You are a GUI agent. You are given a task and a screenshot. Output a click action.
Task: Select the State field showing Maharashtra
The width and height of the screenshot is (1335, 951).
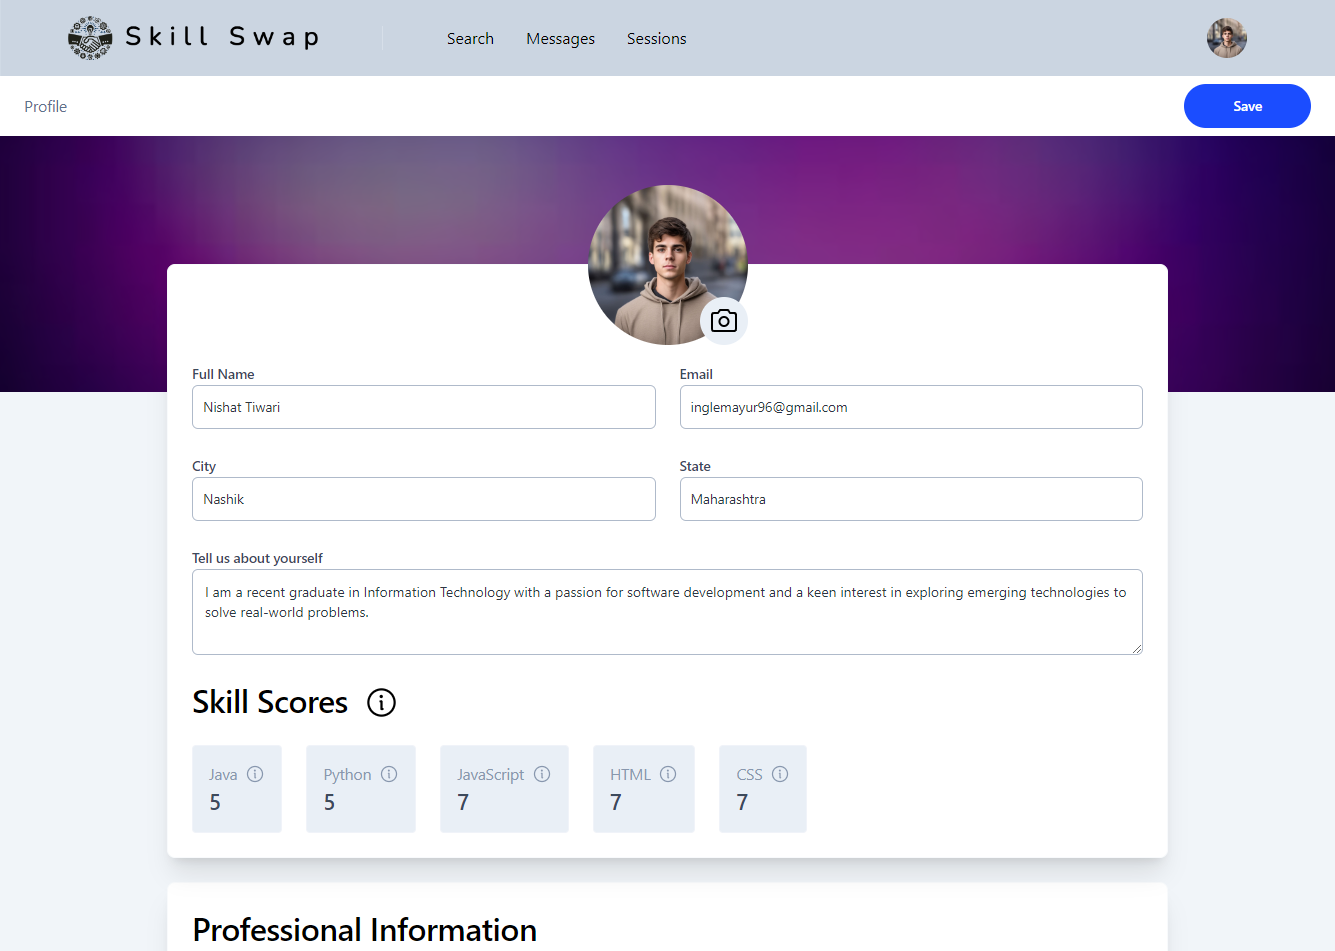coord(910,498)
